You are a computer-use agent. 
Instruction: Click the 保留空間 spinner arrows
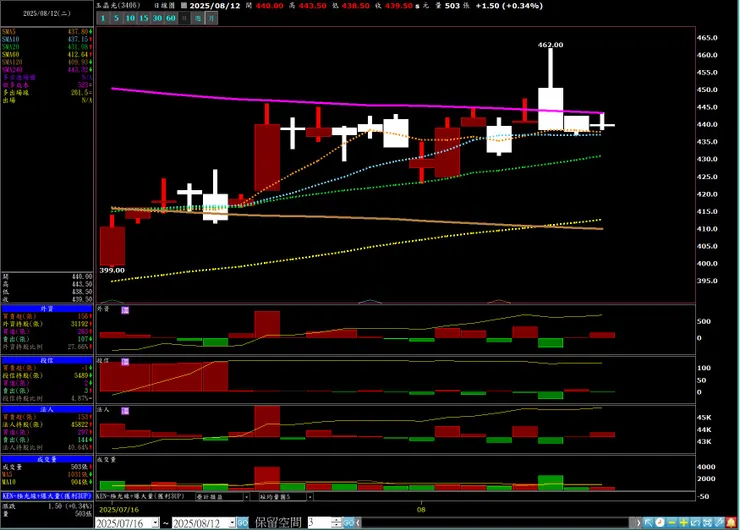click(336, 522)
